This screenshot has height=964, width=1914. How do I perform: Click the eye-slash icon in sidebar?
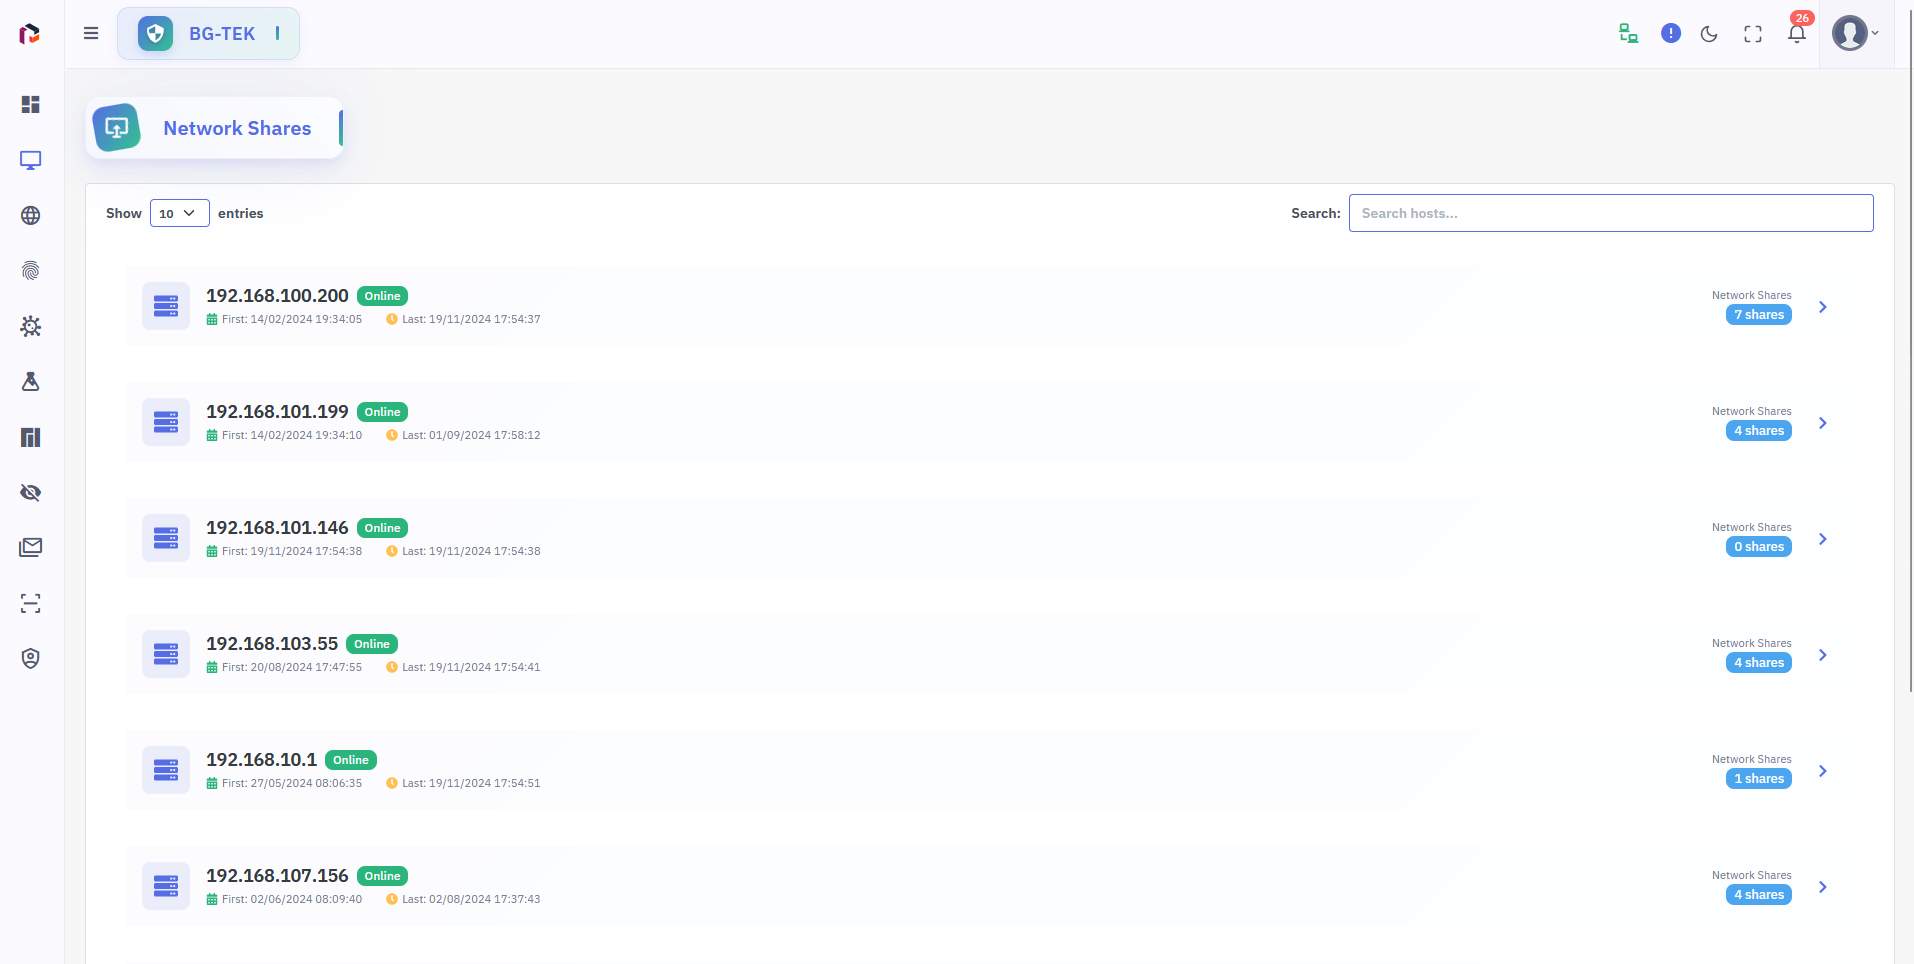pyautogui.click(x=31, y=492)
